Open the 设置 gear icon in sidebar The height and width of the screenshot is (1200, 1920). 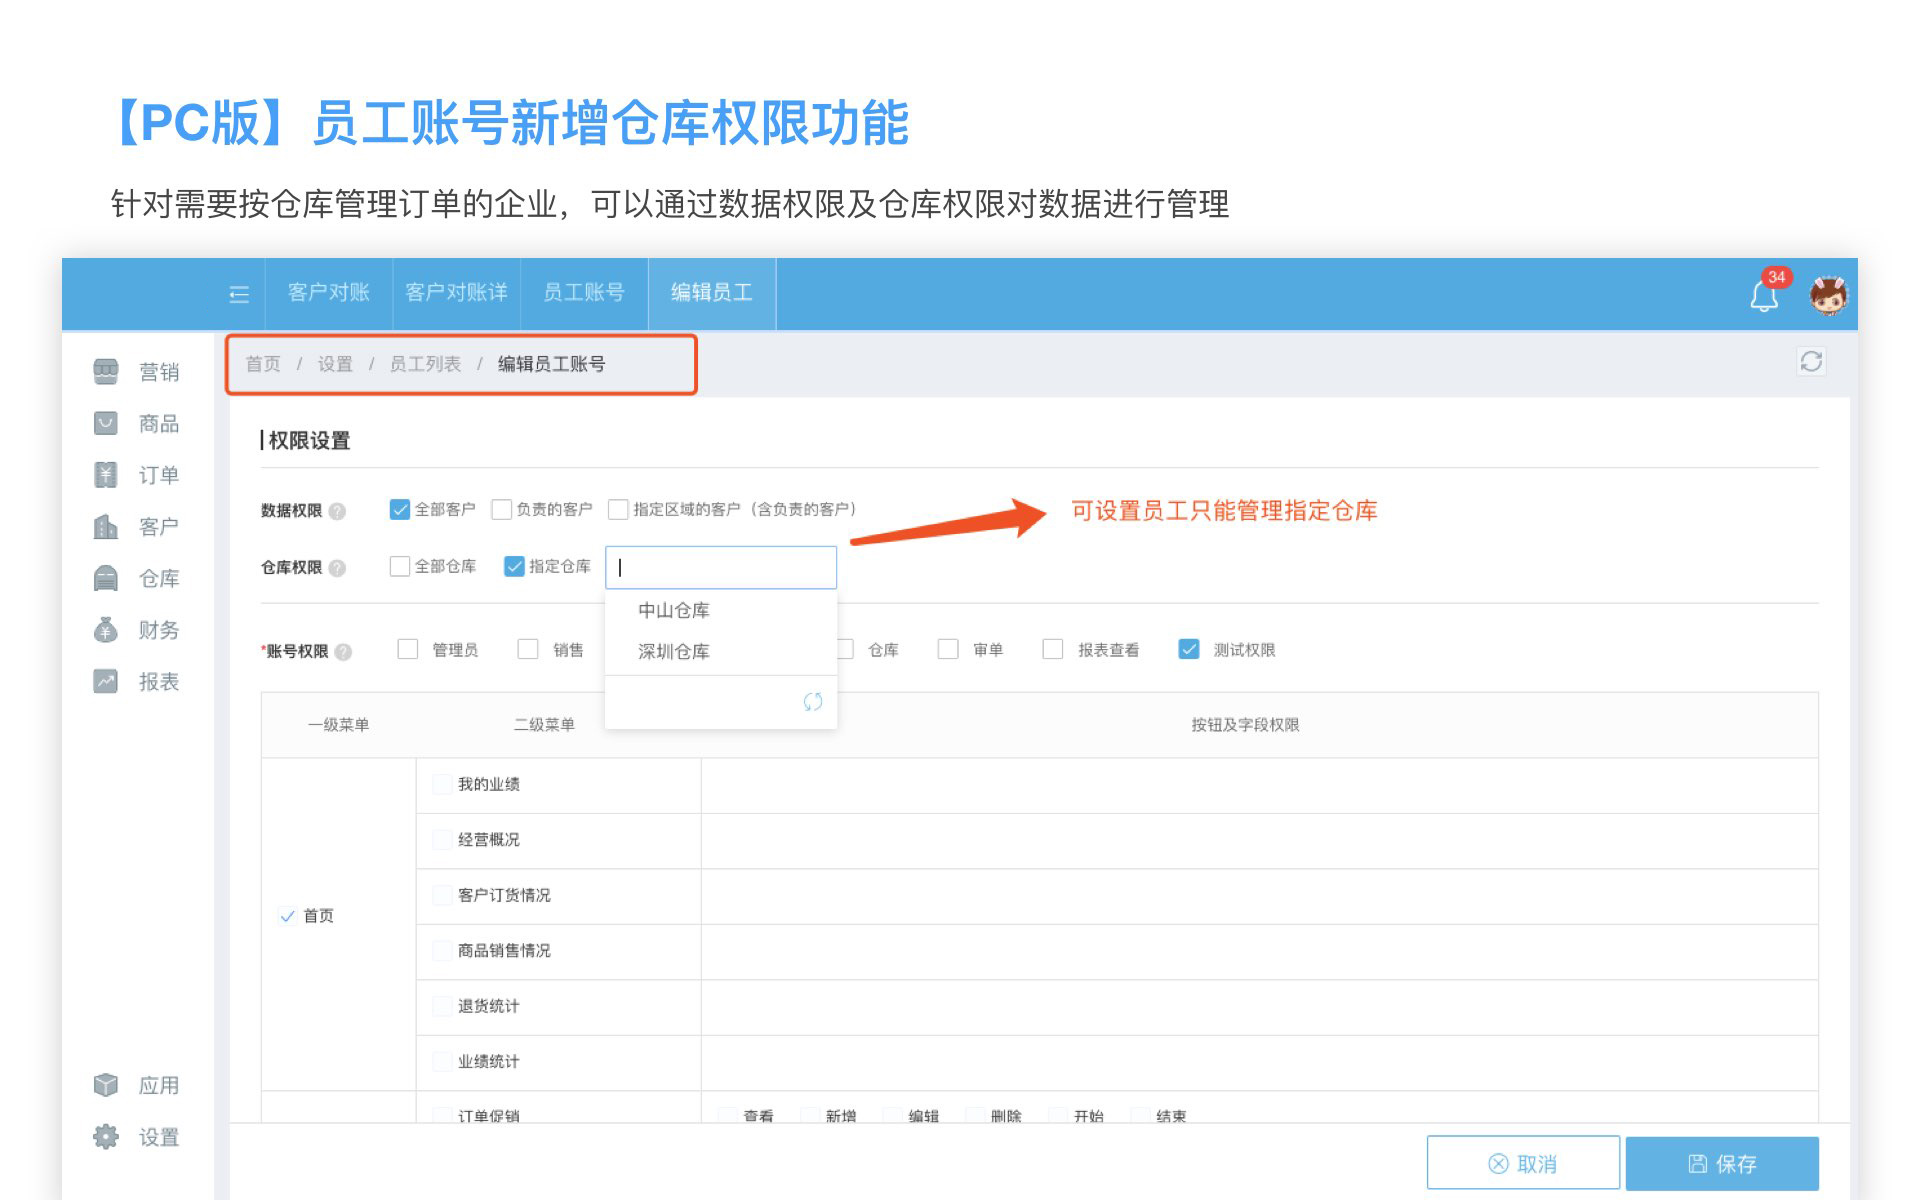pyautogui.click(x=106, y=1137)
